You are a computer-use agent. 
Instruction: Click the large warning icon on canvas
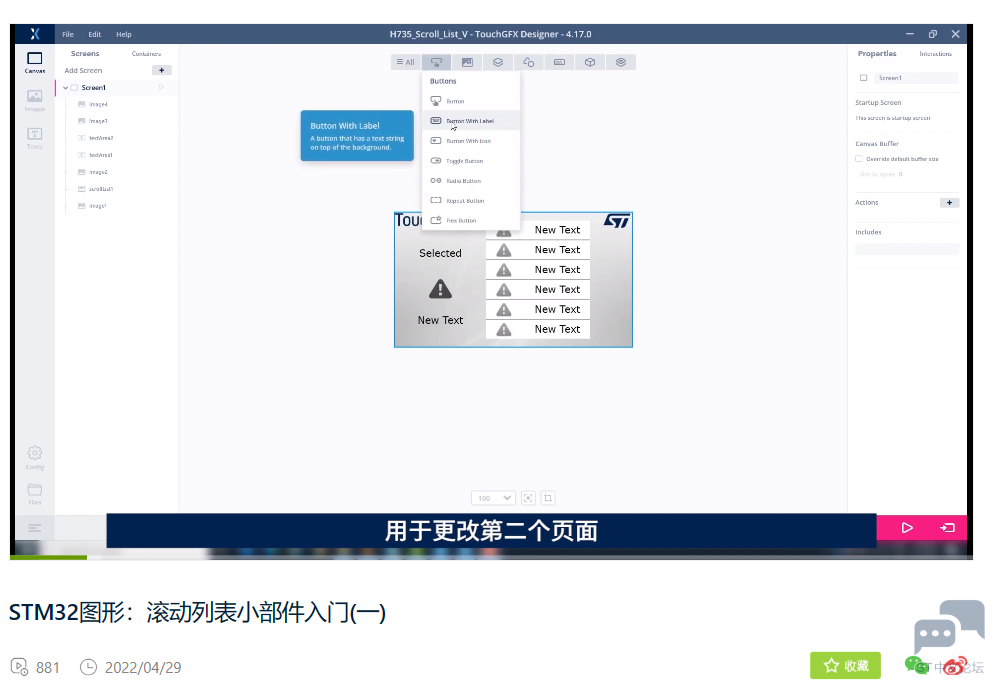(440, 289)
